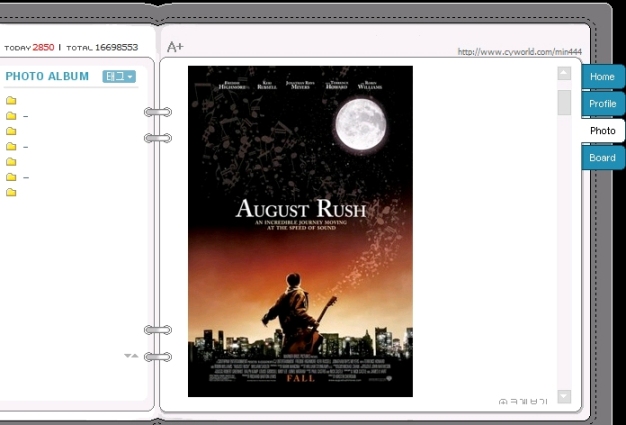The height and width of the screenshot is (425, 626).
Task: Click the August Rush movie poster
Action: pyautogui.click(x=300, y=231)
